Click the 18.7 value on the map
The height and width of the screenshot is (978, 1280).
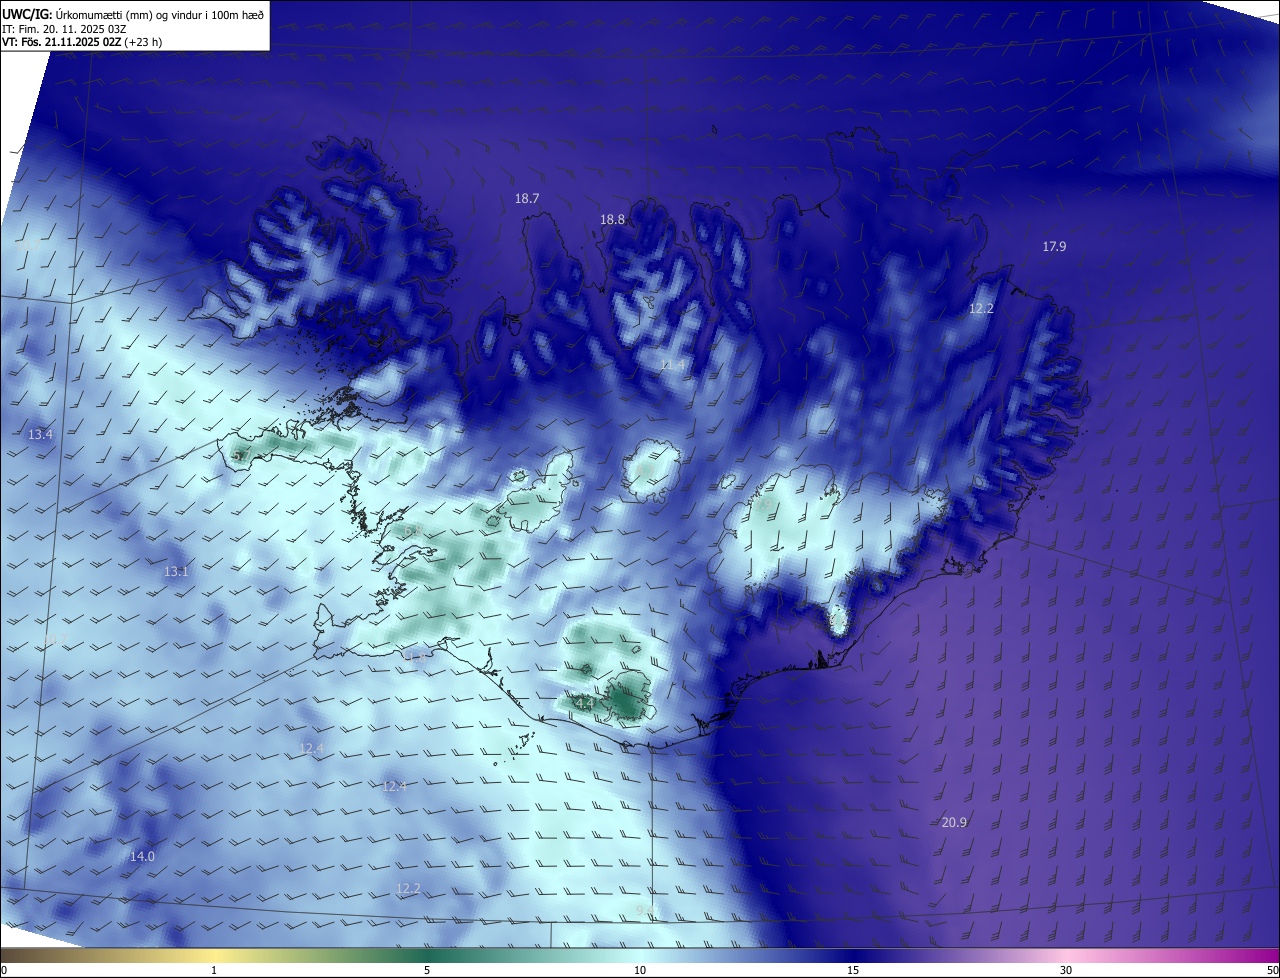(x=527, y=199)
